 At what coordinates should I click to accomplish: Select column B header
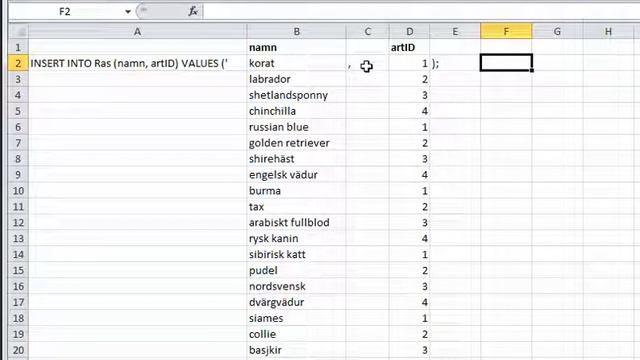point(297,31)
